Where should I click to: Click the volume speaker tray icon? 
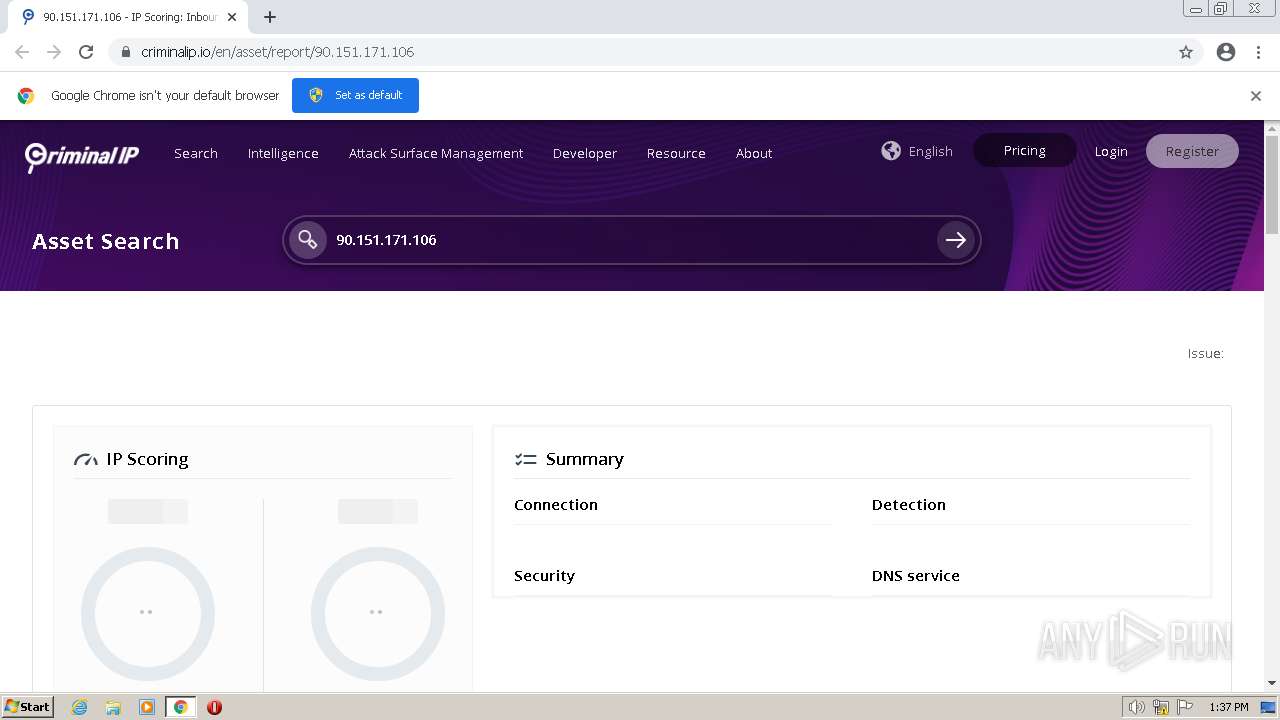click(x=1137, y=707)
